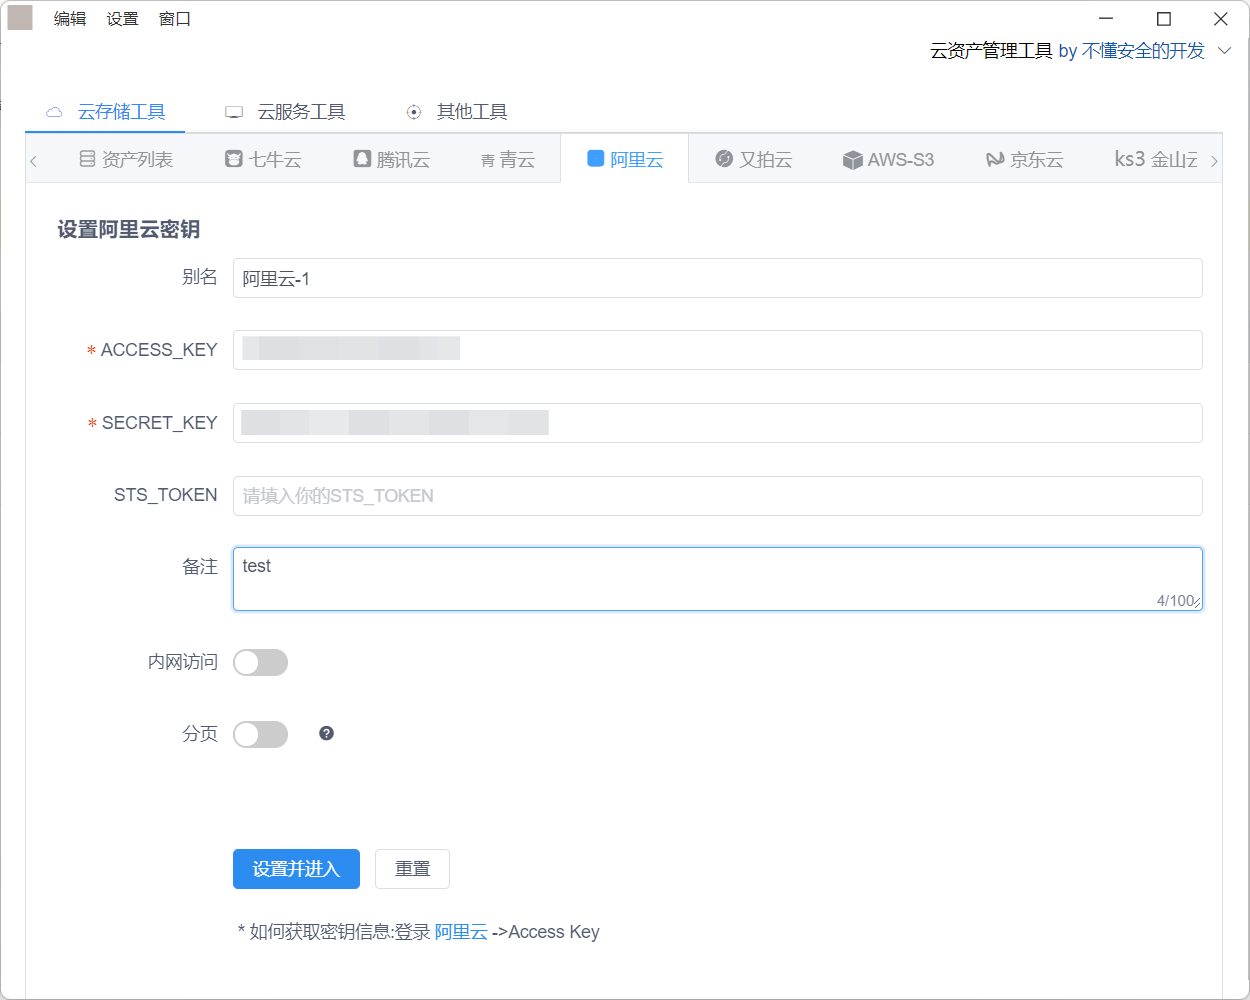
Task: Select the 又拍云 provider tab
Action: tap(753, 159)
